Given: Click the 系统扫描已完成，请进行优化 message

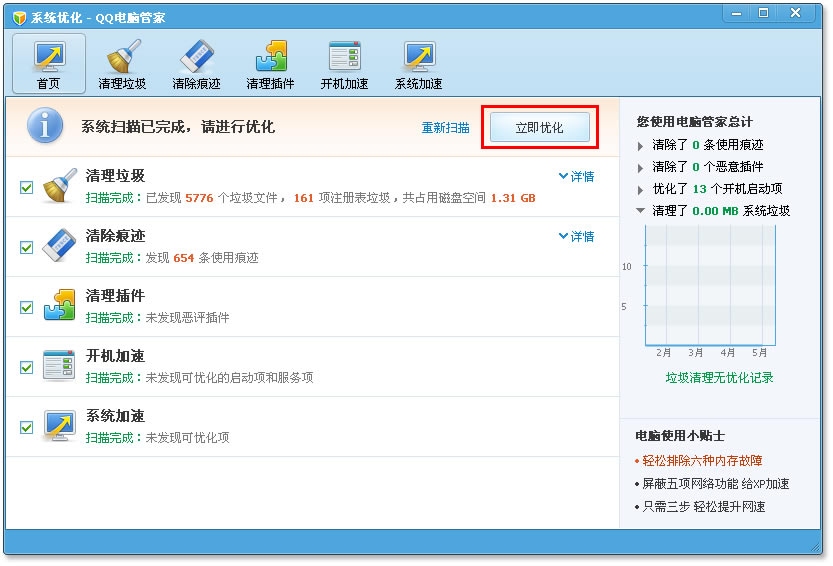Looking at the screenshot, I should coord(178,127).
